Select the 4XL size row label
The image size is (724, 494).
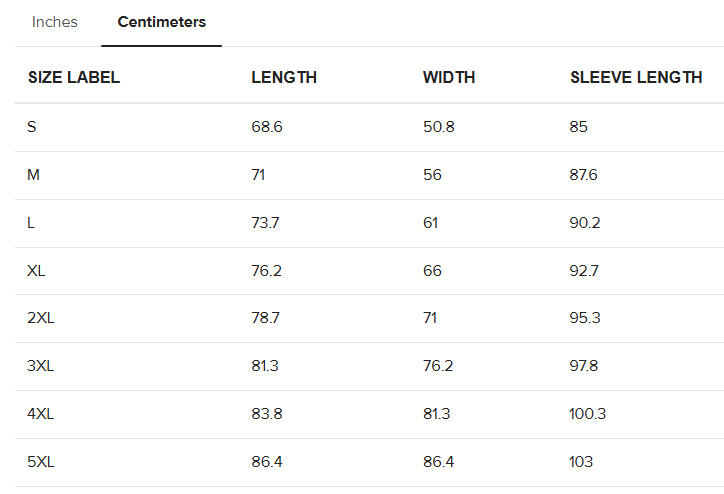[x=41, y=414]
